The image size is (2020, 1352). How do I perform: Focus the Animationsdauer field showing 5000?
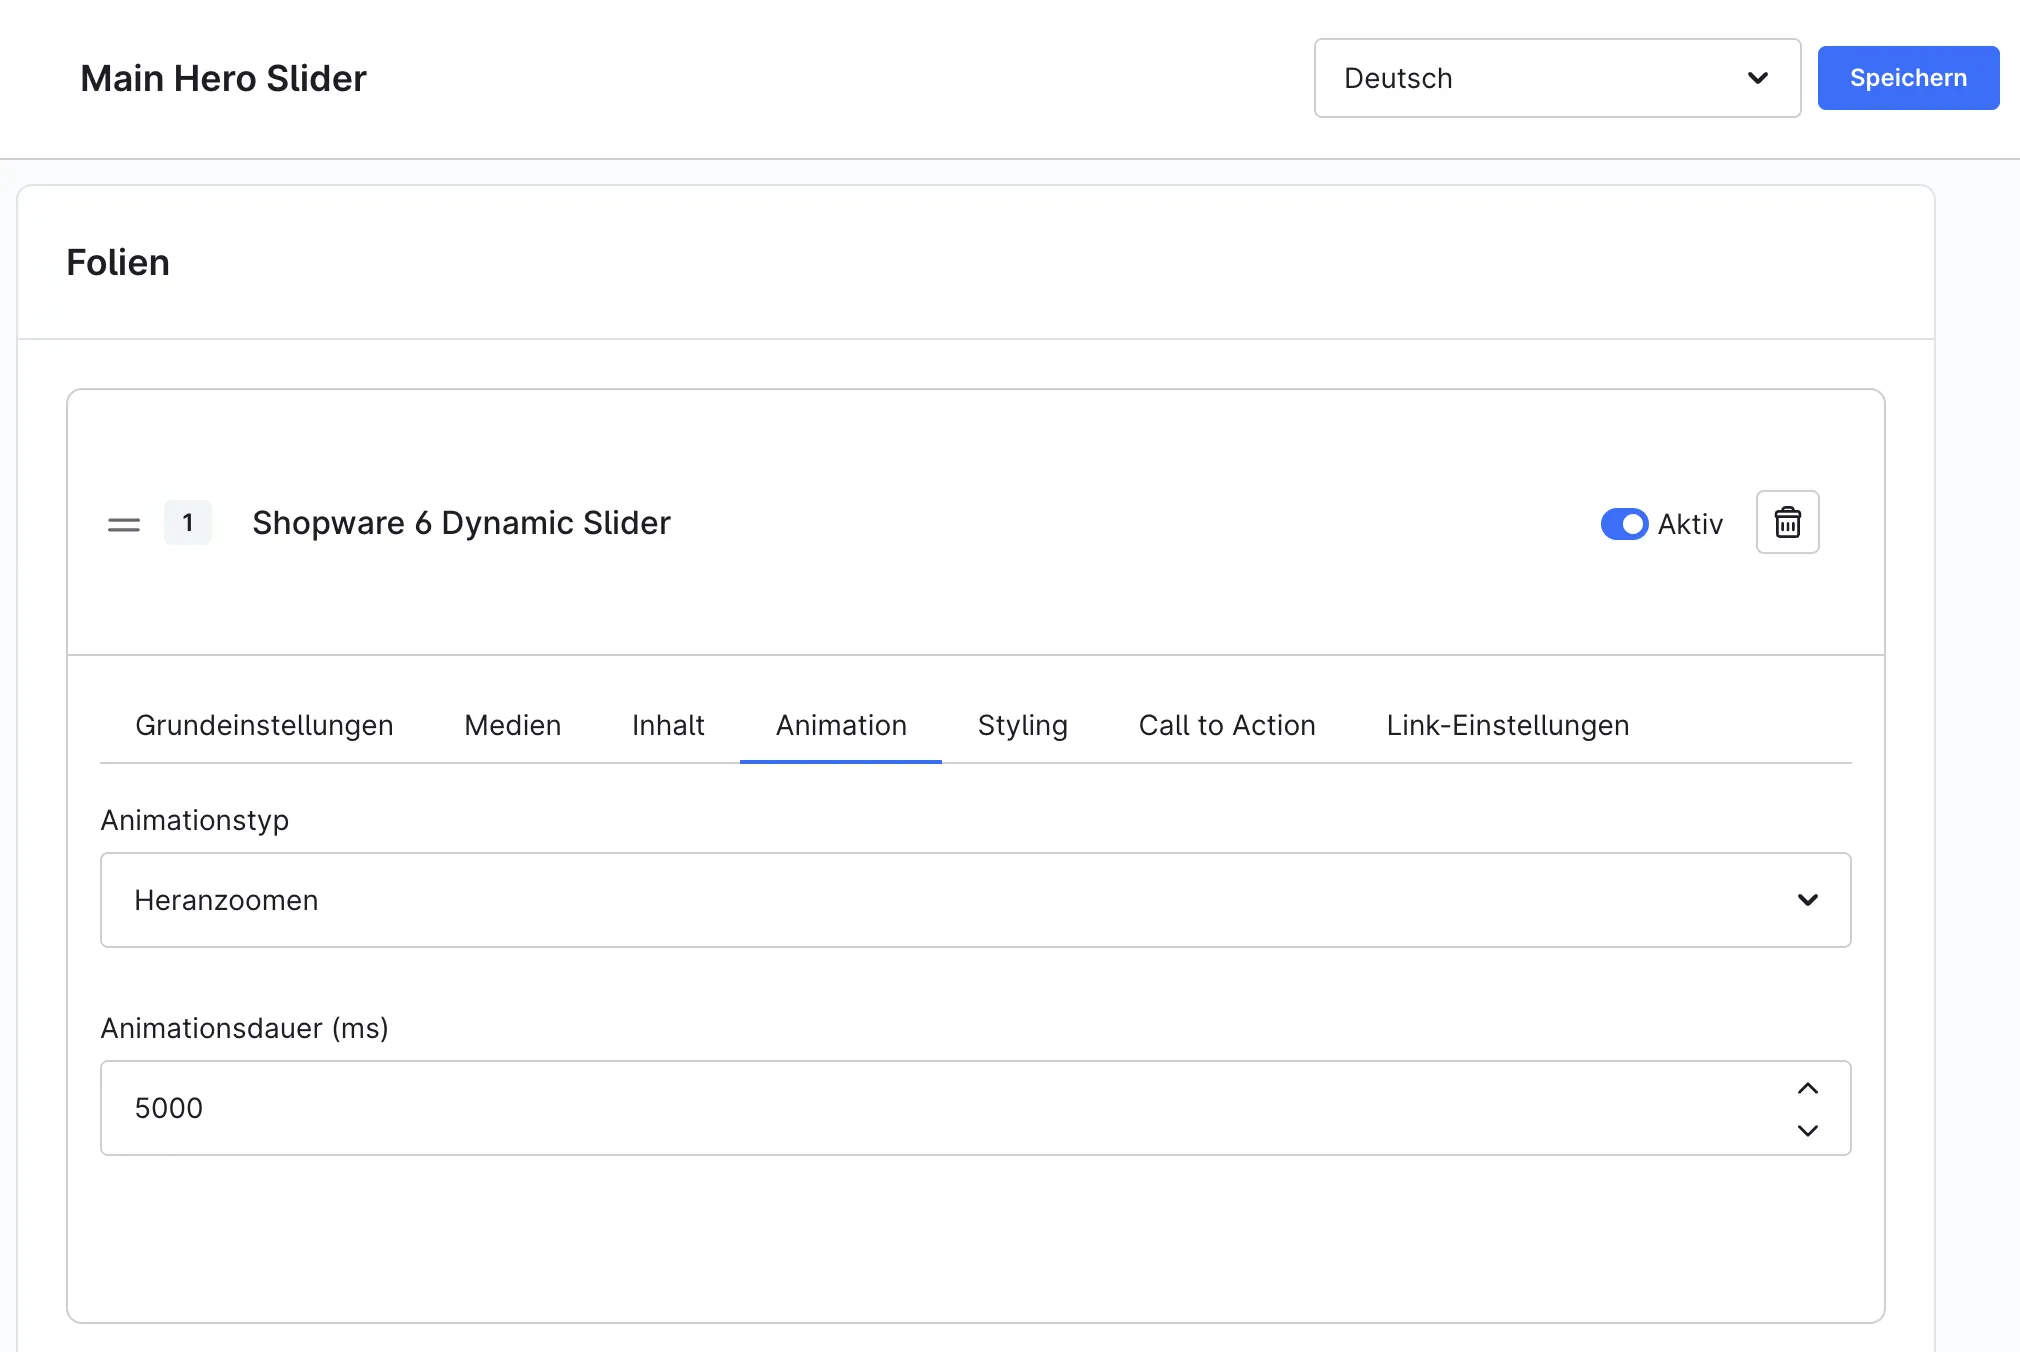coord(975,1108)
